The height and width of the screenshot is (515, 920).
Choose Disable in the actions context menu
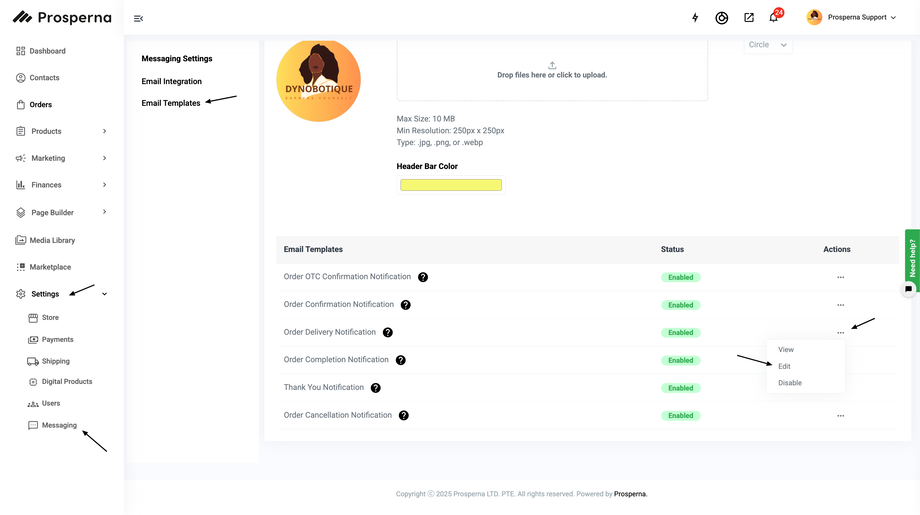tap(790, 383)
